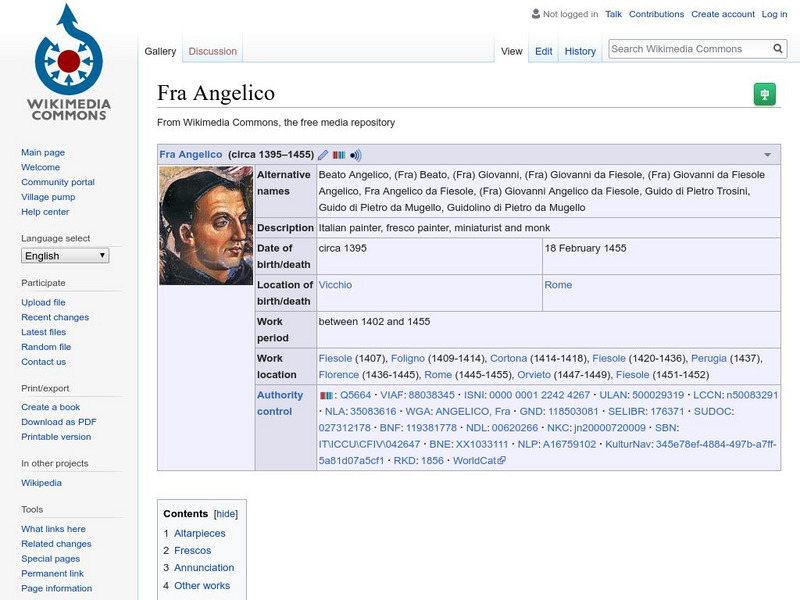Copy the Permanent link
Viewport: 800px width, 600px height.
(53, 573)
